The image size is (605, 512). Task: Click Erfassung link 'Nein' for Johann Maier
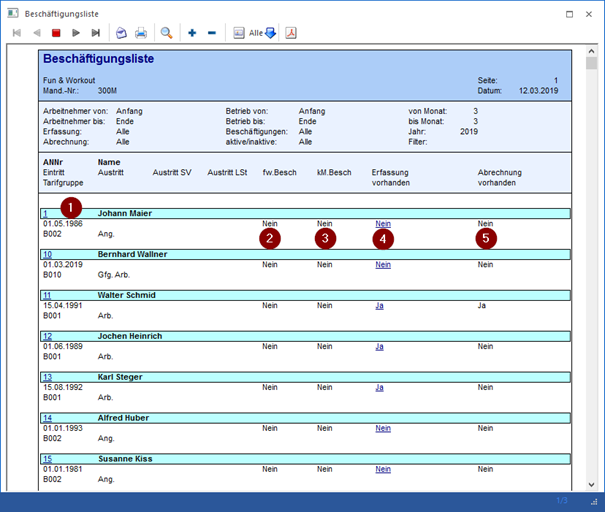coord(382,223)
